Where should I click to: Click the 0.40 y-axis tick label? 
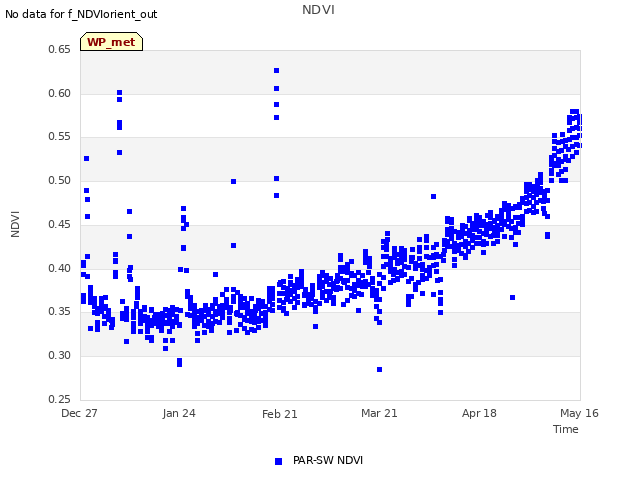pyautogui.click(x=60, y=269)
